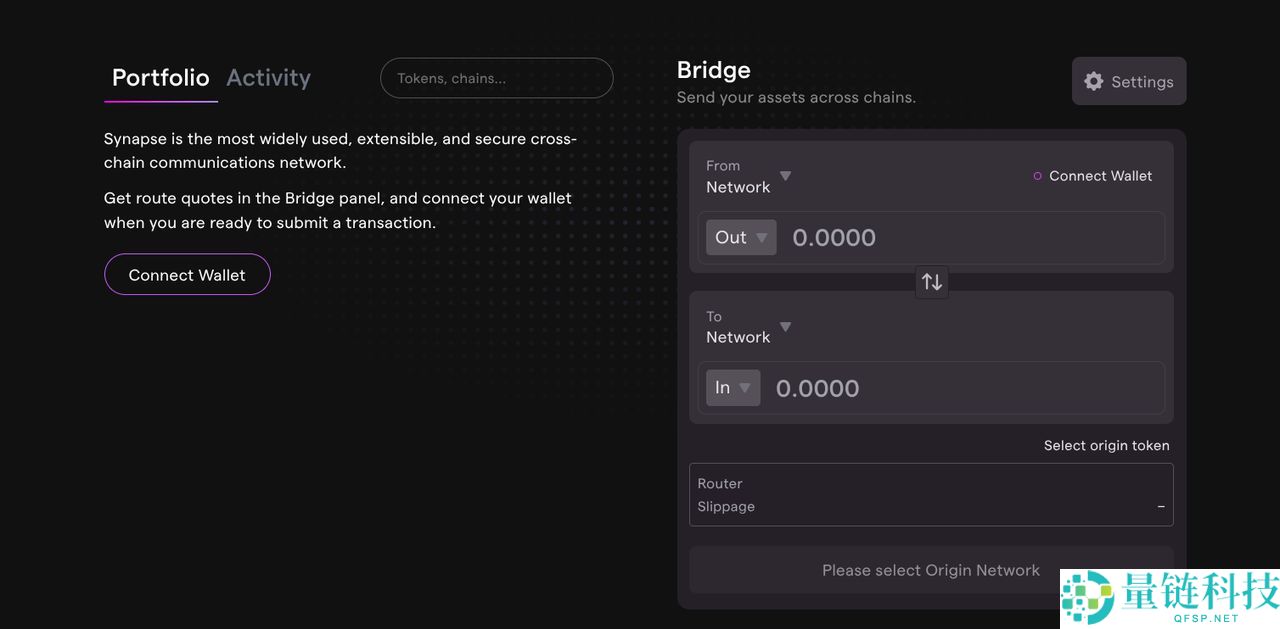Click the Slippage row label
The image size is (1280, 629).
[726, 507]
